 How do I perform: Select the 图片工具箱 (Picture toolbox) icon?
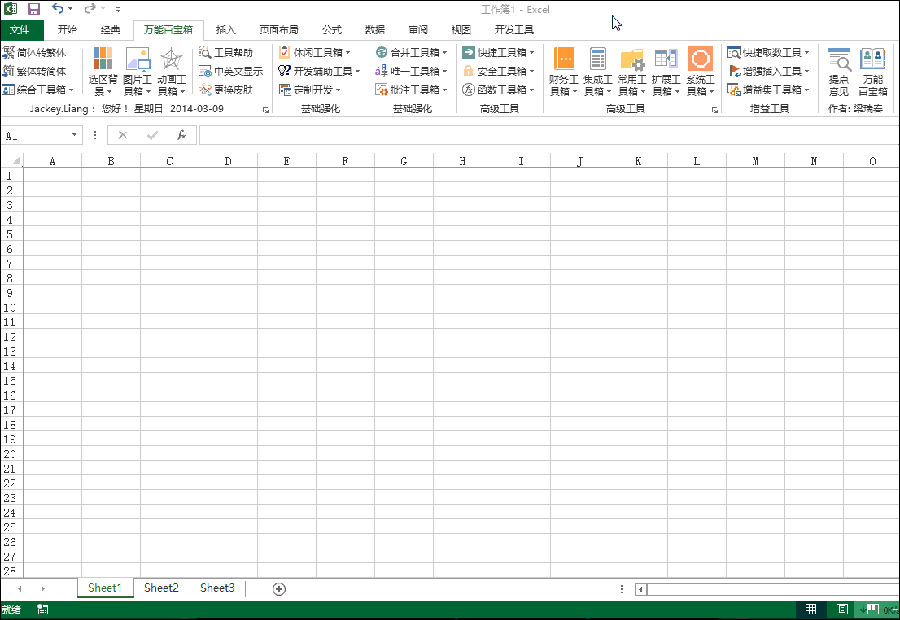coord(137,70)
